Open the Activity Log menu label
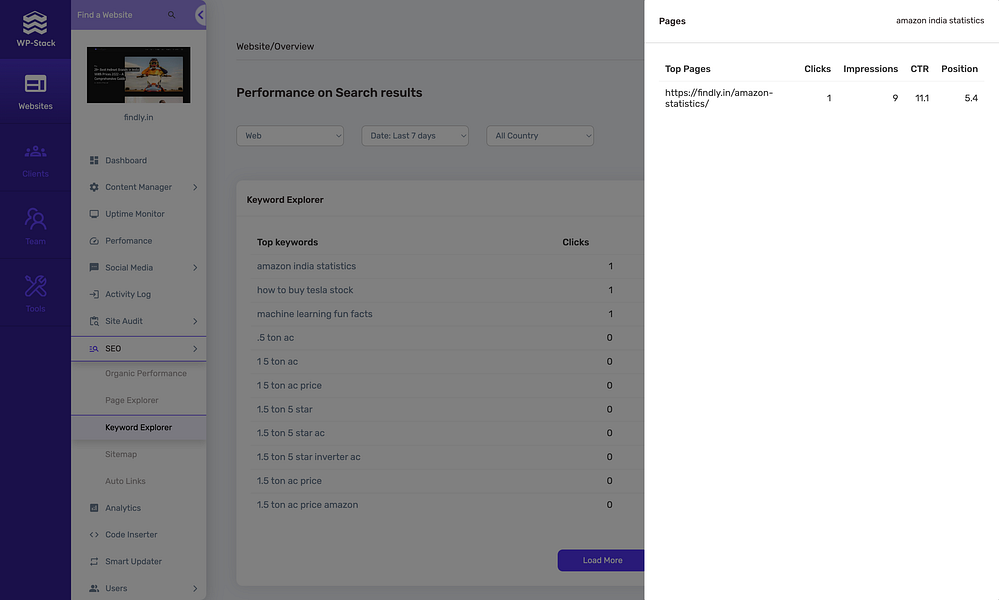This screenshot has width=999, height=600. [128, 294]
